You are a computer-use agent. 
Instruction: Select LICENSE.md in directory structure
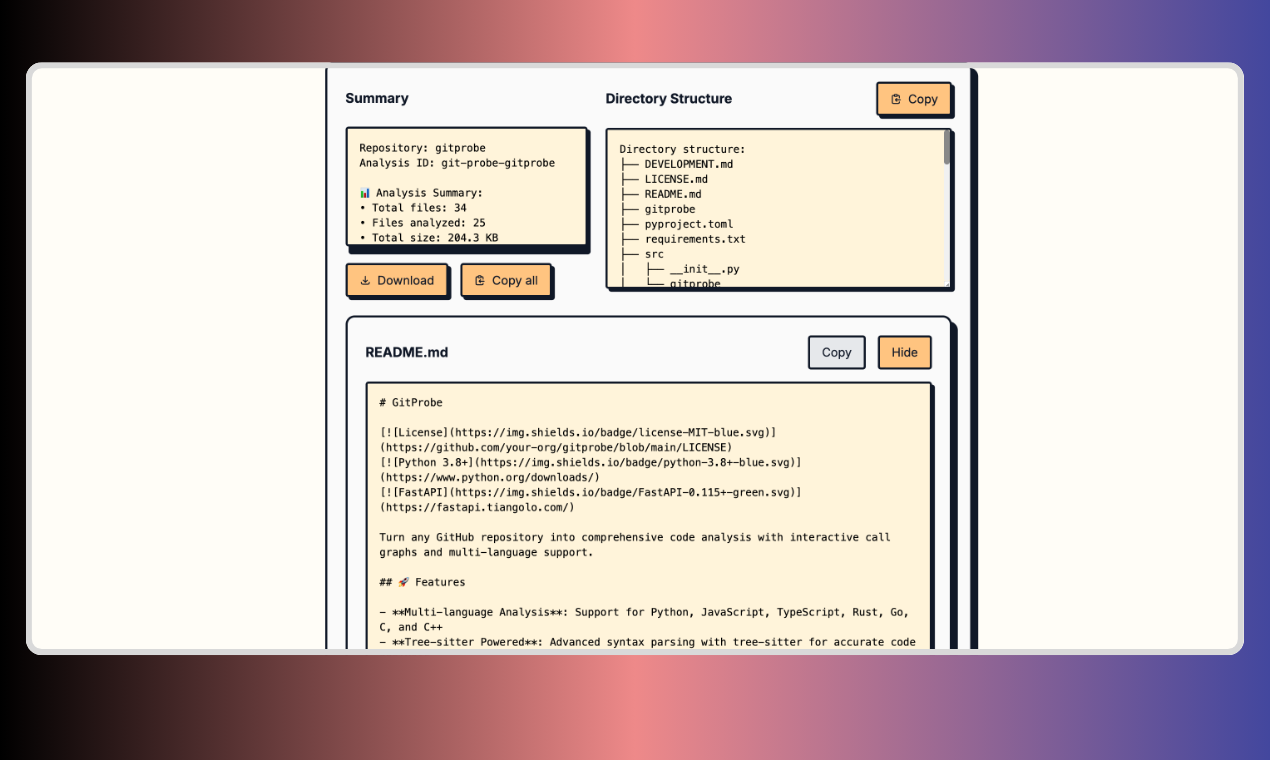(676, 179)
